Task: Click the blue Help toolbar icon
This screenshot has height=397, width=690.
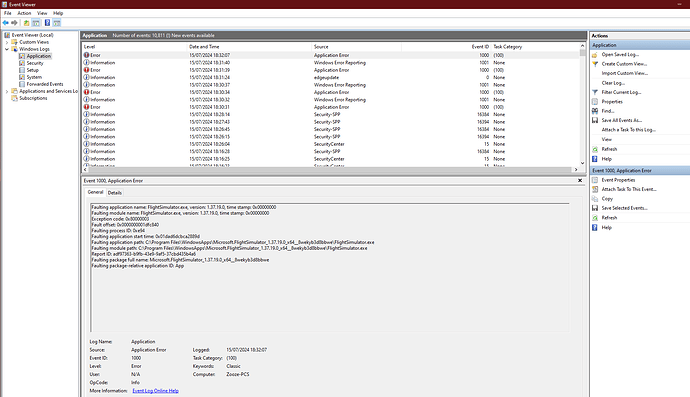Action: (47, 23)
